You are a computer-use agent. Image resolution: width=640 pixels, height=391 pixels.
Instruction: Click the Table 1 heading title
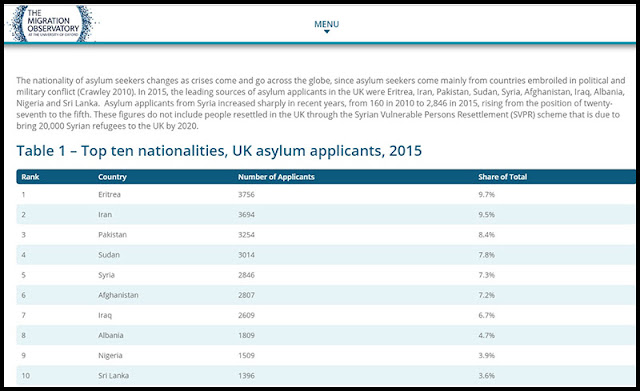219,151
